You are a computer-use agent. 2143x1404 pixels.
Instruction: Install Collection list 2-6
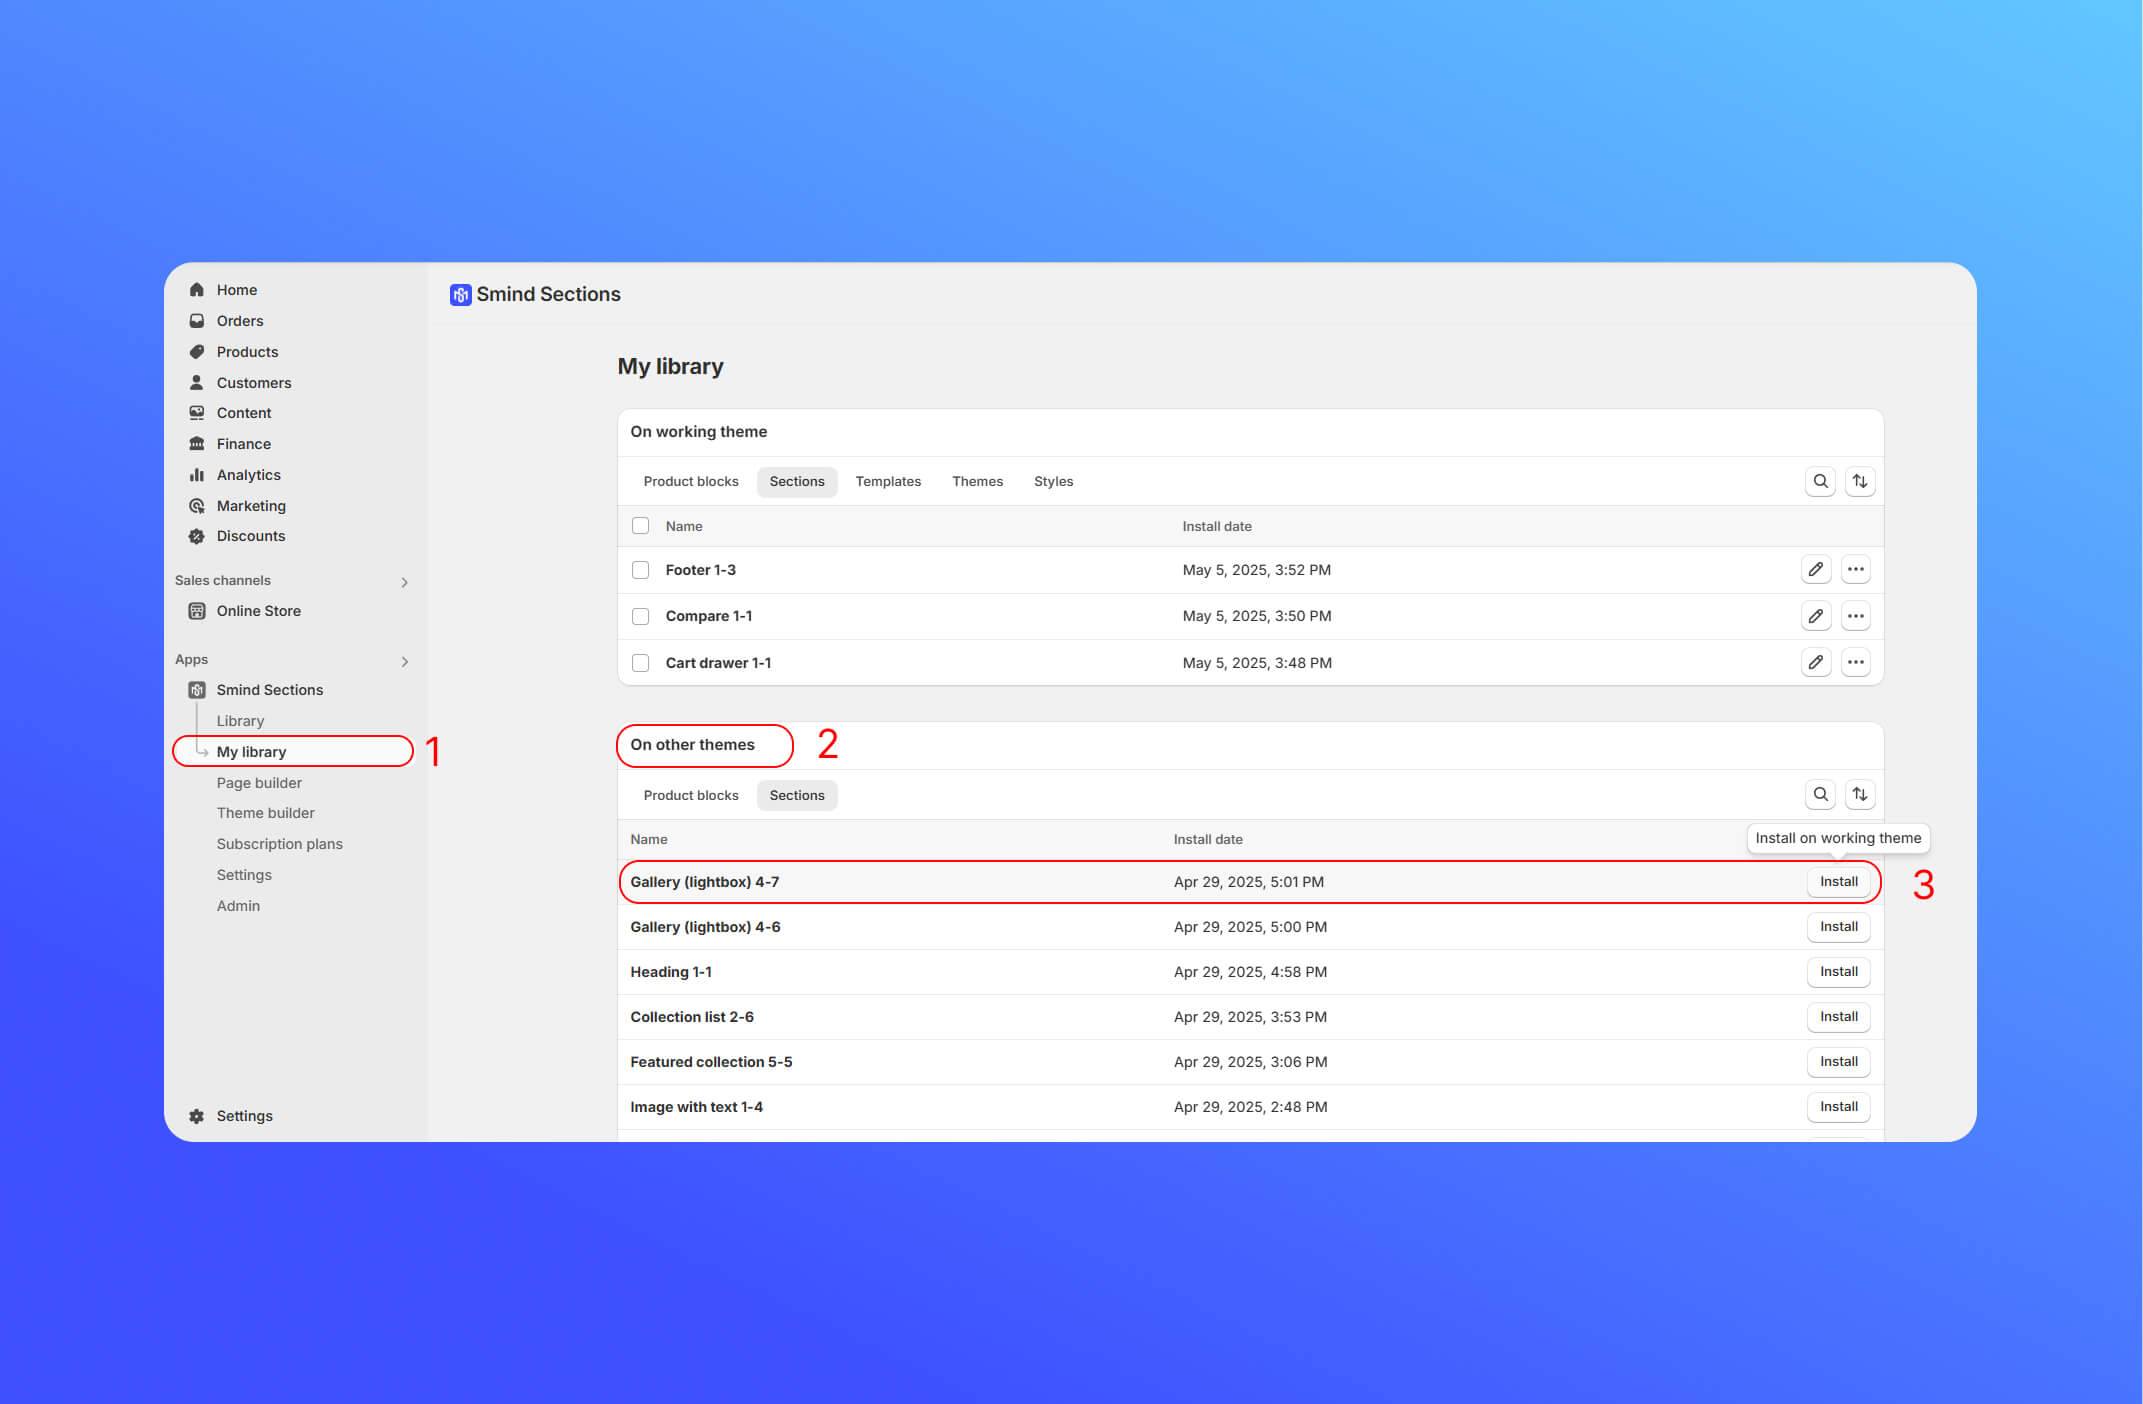pos(1838,1016)
